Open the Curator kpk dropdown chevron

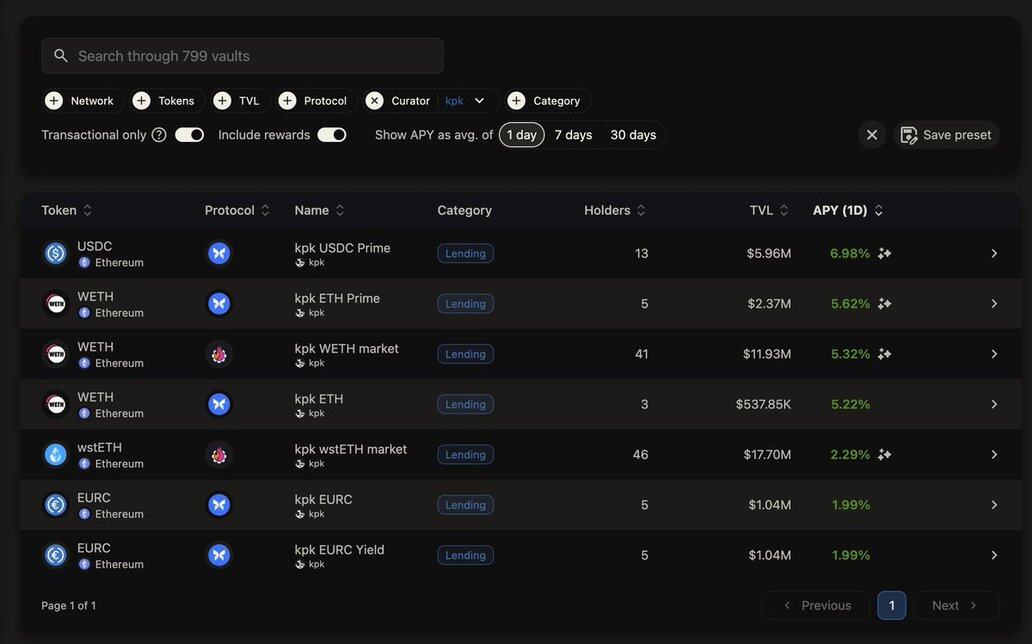coord(480,101)
